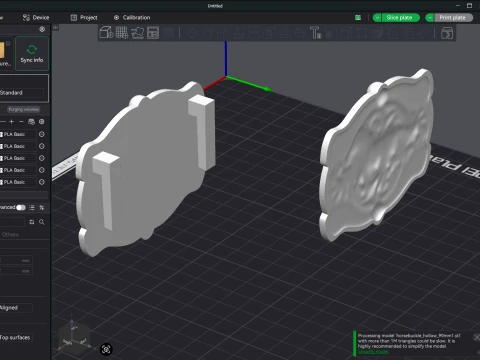Minimize the window

click(458, 5)
